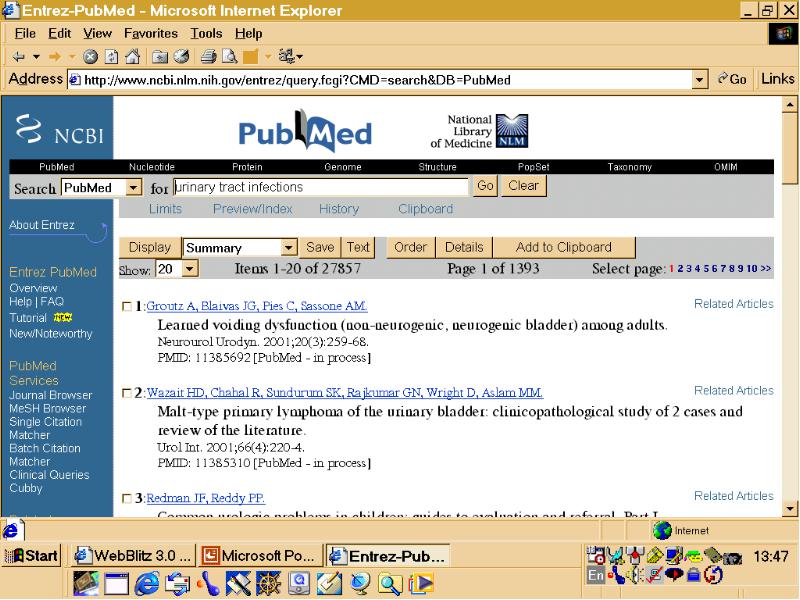The height and width of the screenshot is (600, 800).
Task: Switch to Microsoft PowerPoint taskbar window
Action: click(260, 555)
